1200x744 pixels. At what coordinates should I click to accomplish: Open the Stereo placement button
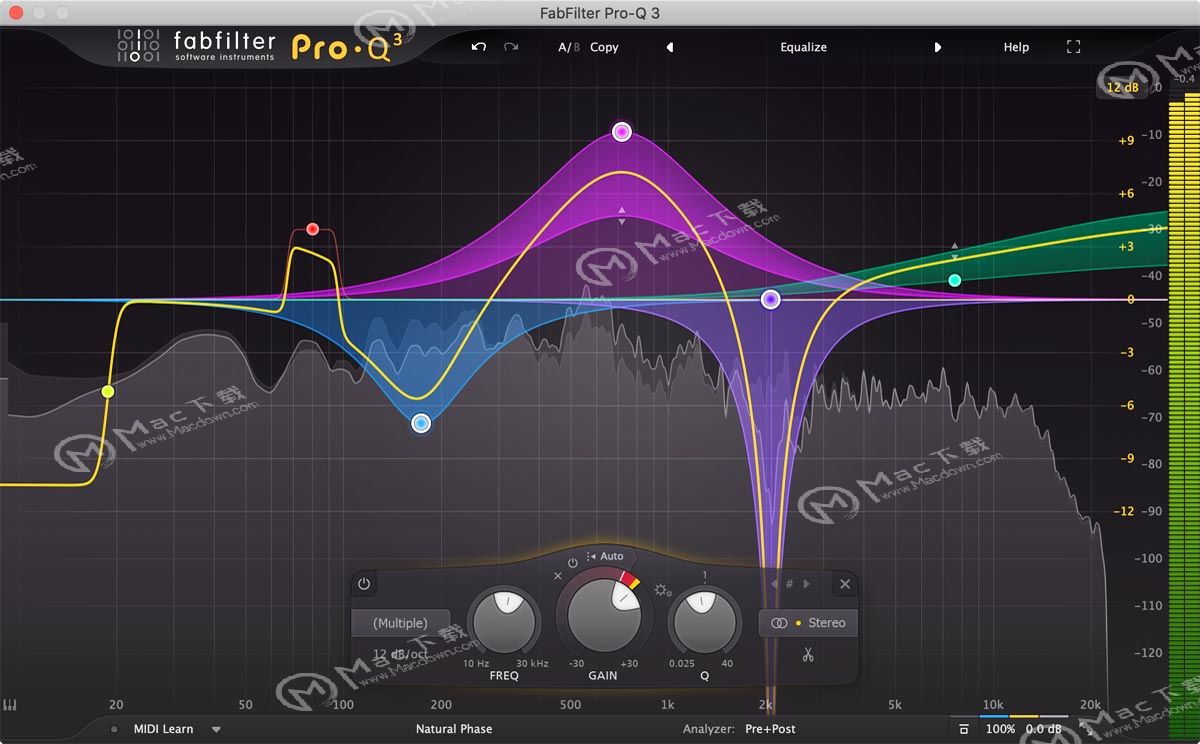808,623
